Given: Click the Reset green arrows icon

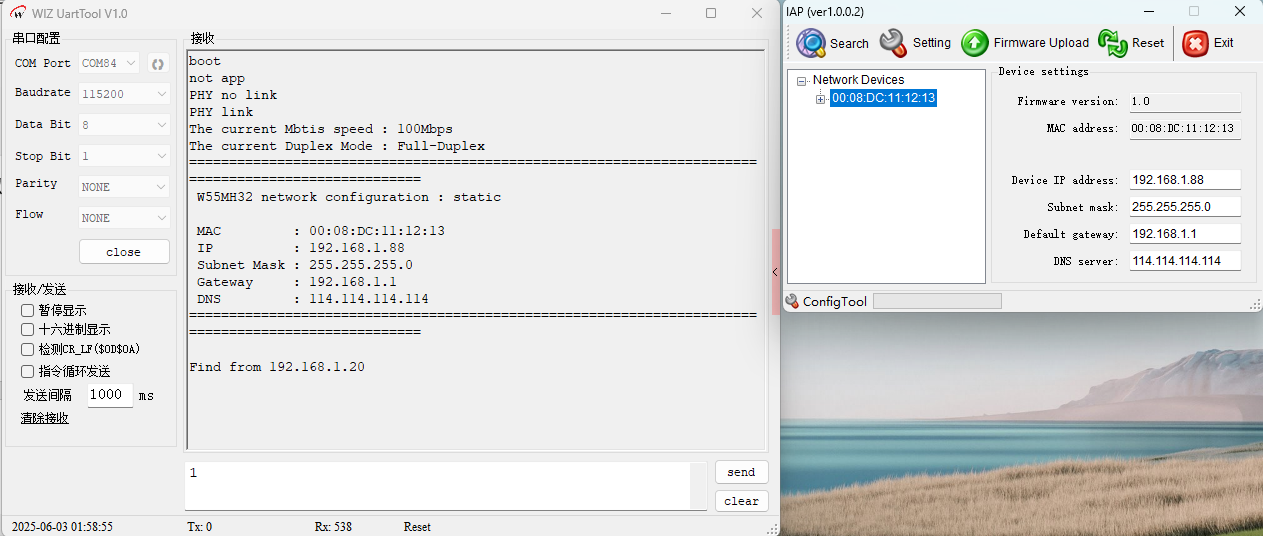Looking at the screenshot, I should point(1112,43).
